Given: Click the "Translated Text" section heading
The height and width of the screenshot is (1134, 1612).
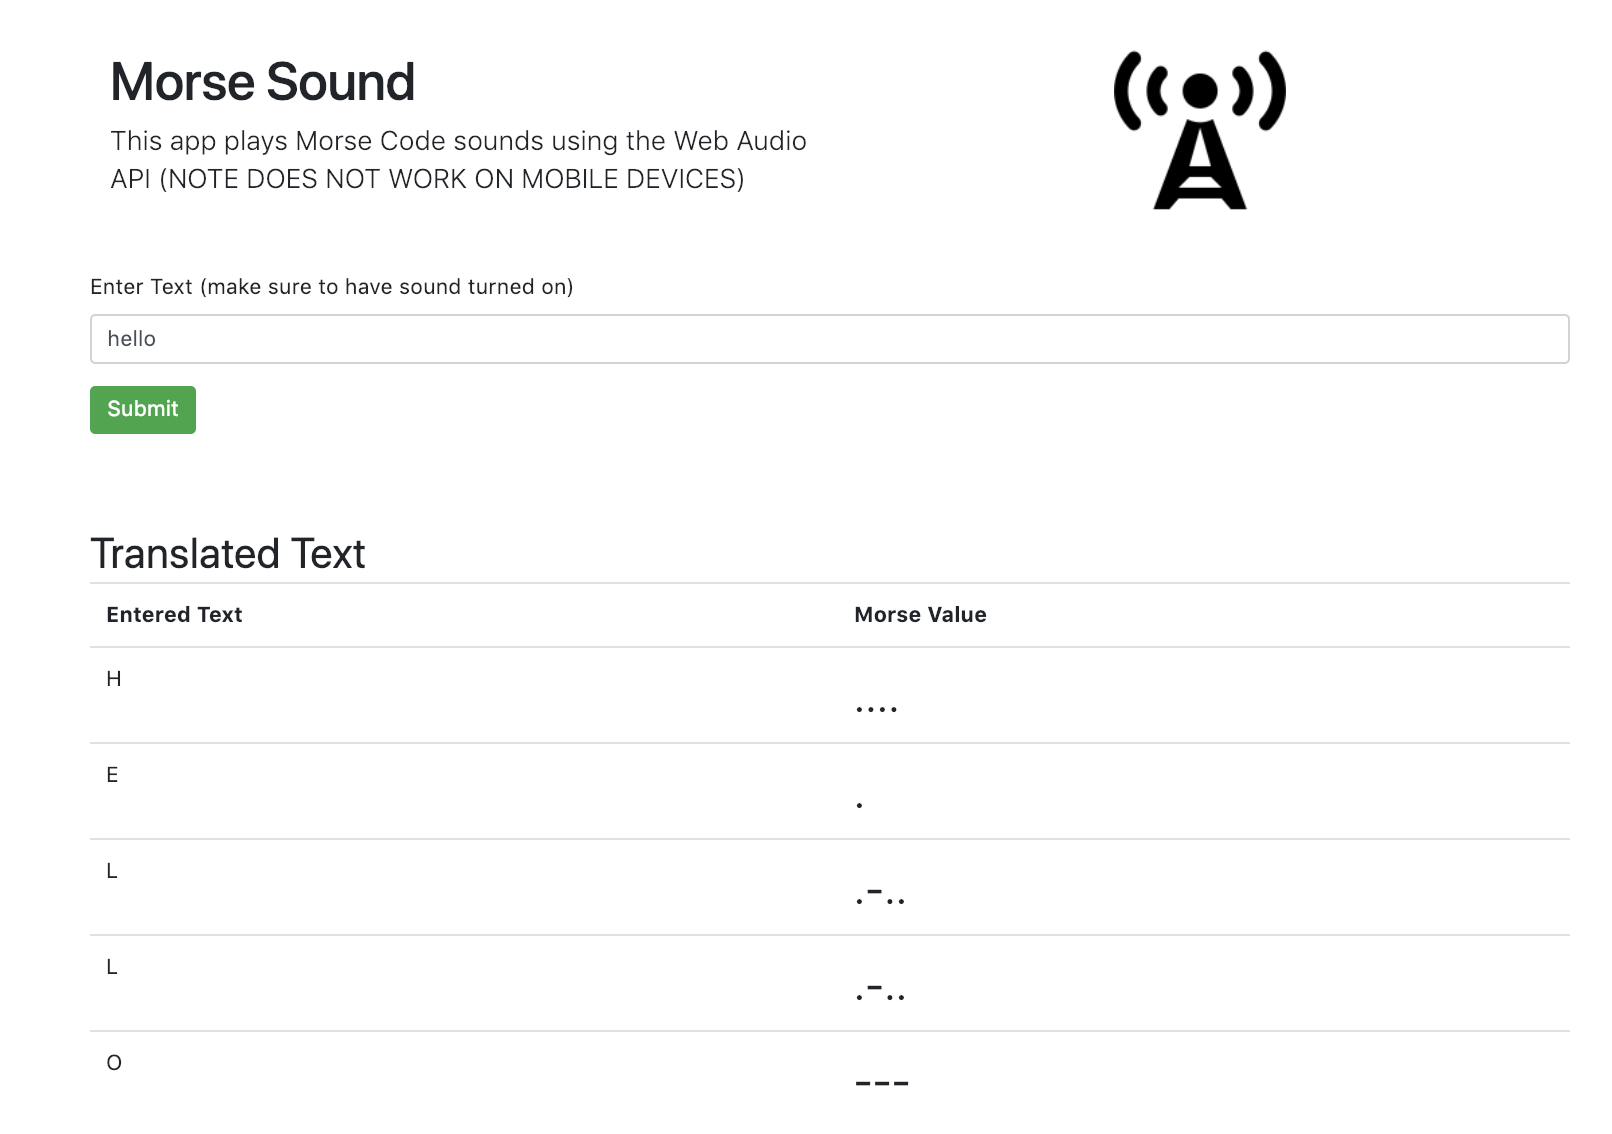Looking at the screenshot, I should pos(228,554).
